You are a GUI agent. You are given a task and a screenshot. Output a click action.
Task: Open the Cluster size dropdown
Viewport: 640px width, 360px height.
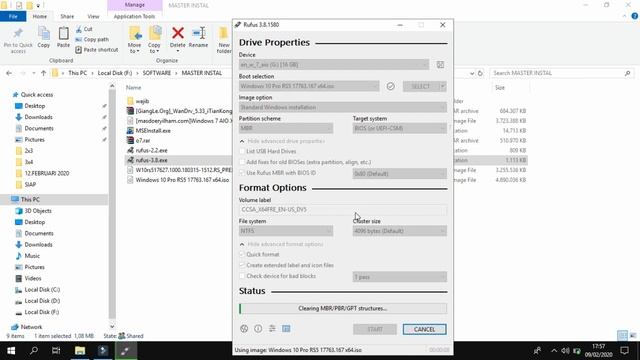click(400, 231)
